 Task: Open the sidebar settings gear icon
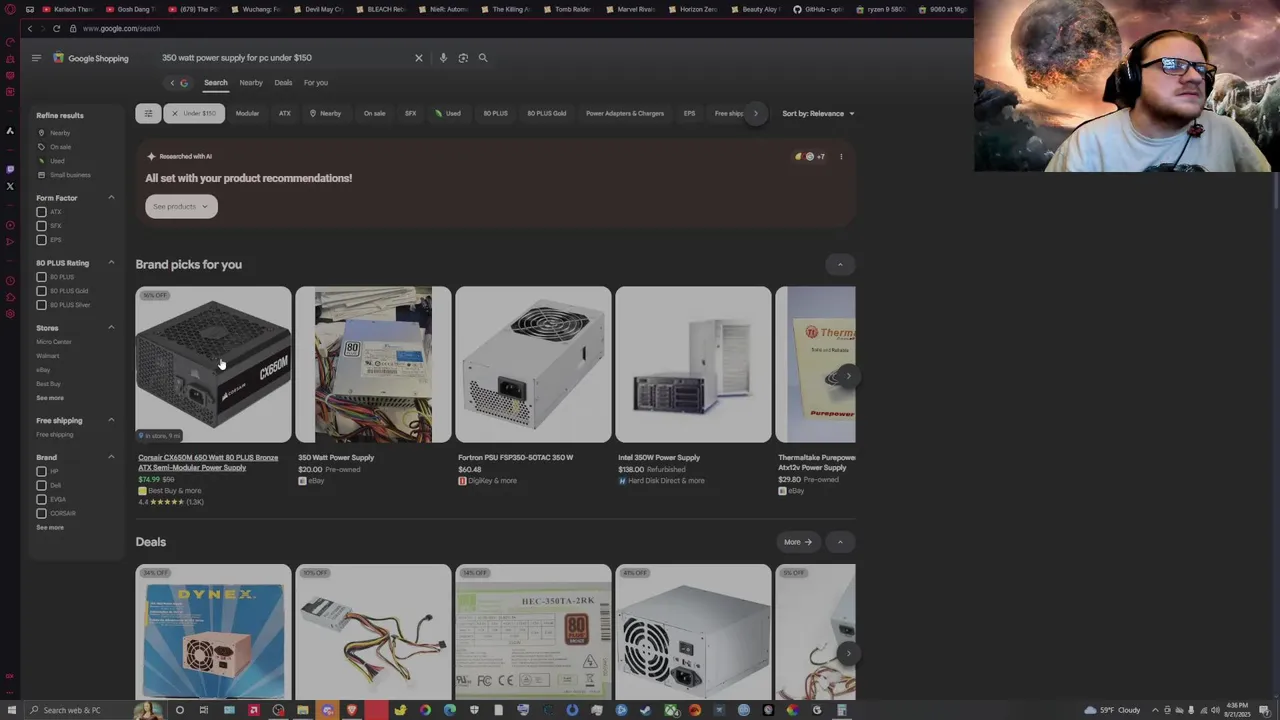pos(10,314)
